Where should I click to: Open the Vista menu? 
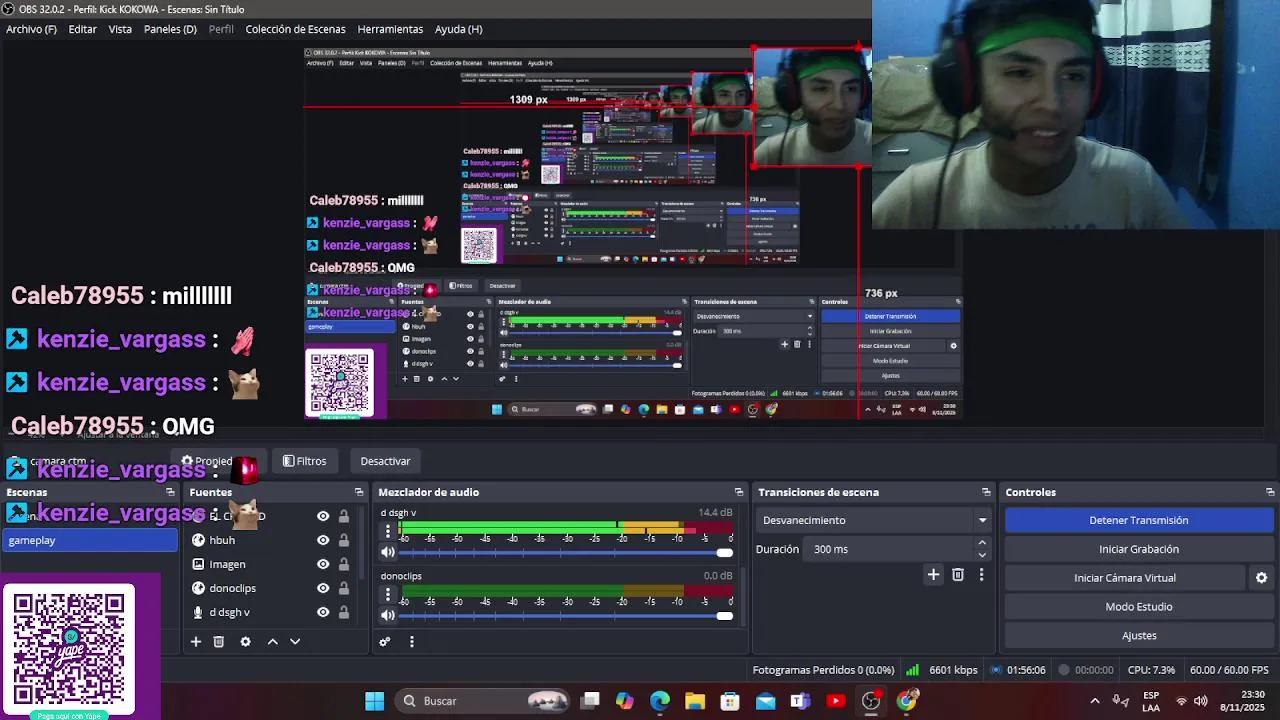click(x=120, y=29)
